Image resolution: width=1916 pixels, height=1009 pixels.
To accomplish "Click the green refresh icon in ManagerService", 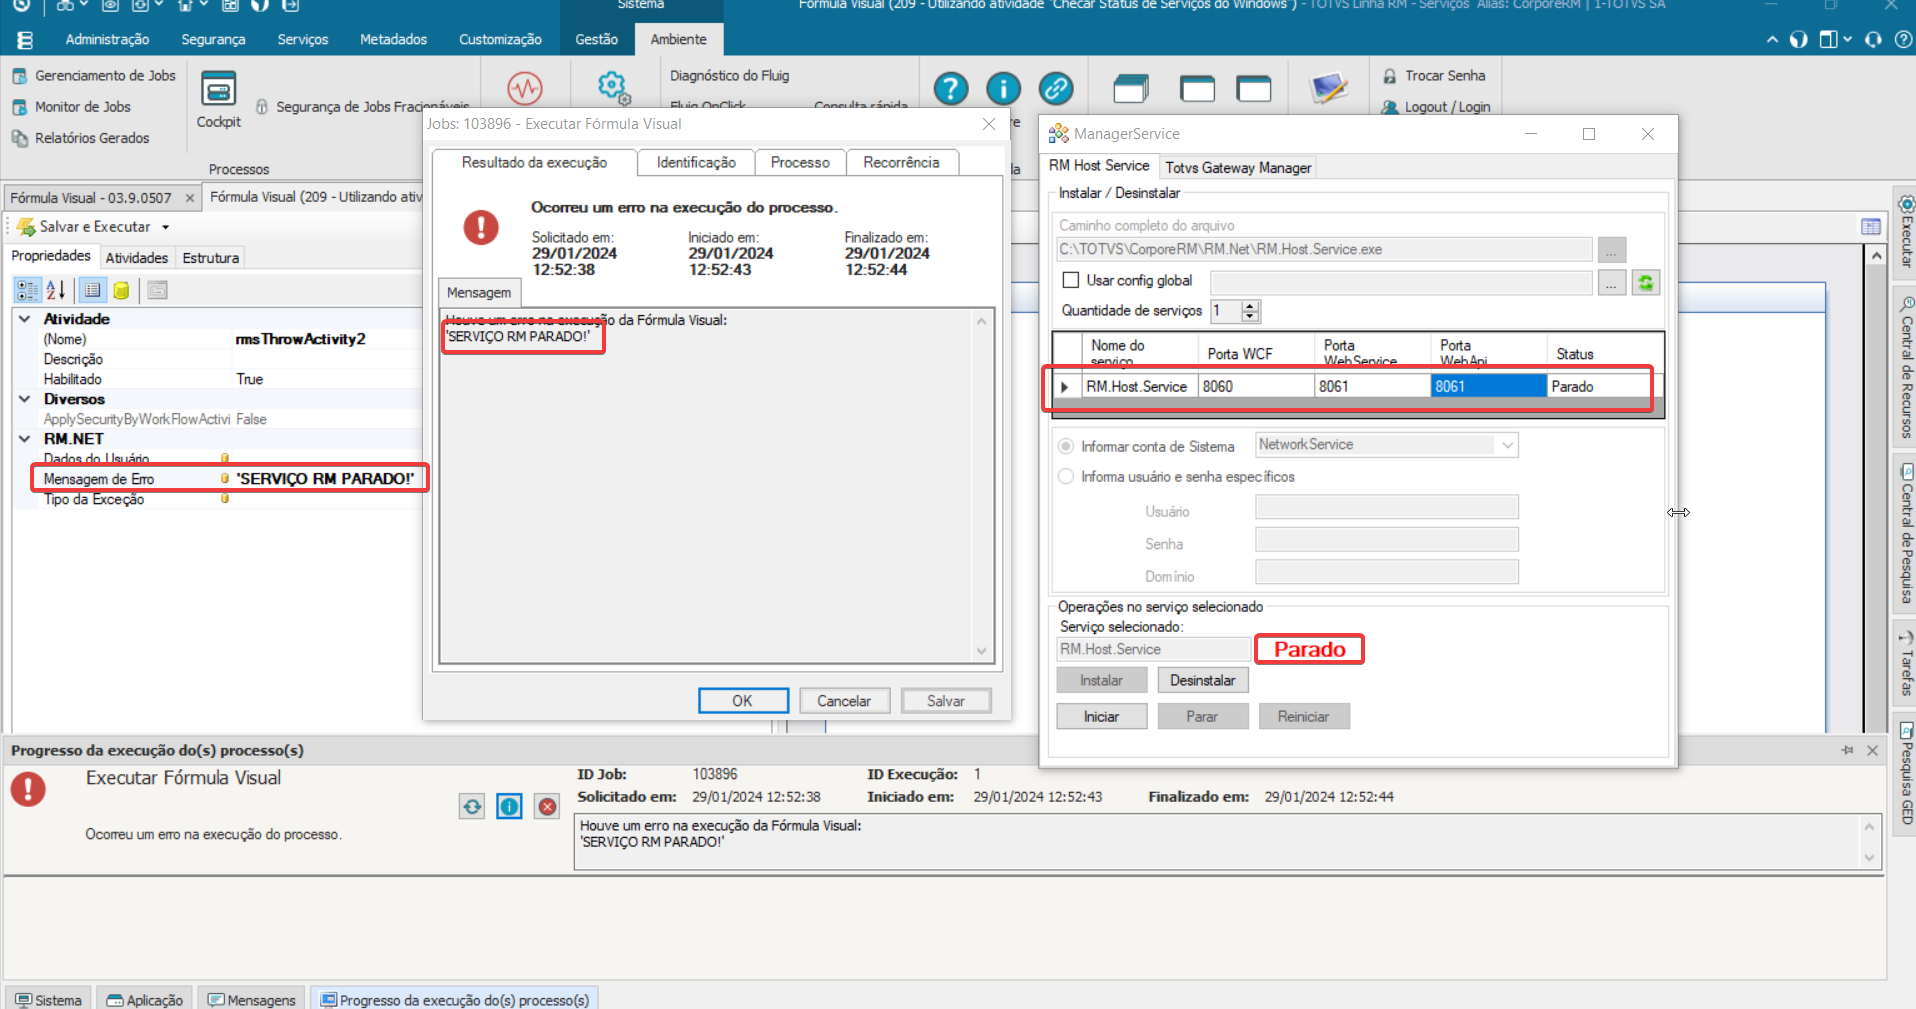I will click(x=1646, y=283).
